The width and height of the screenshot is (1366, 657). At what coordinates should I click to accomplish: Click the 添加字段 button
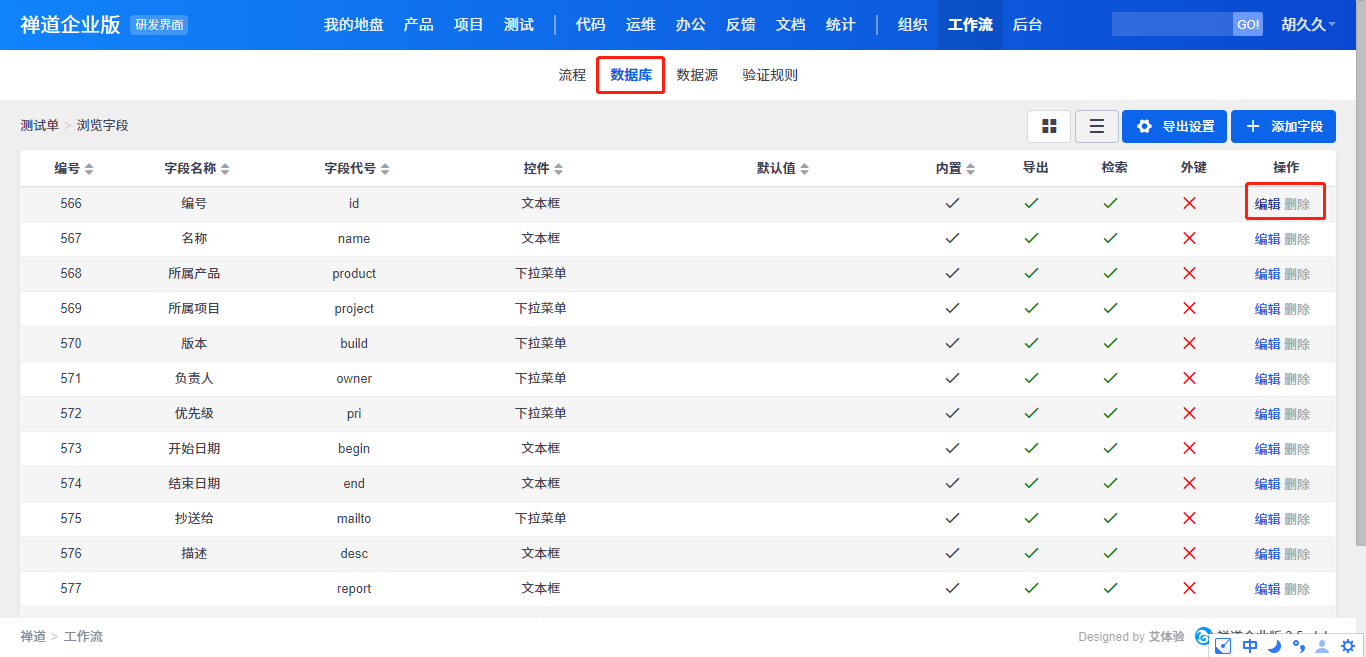point(1283,127)
